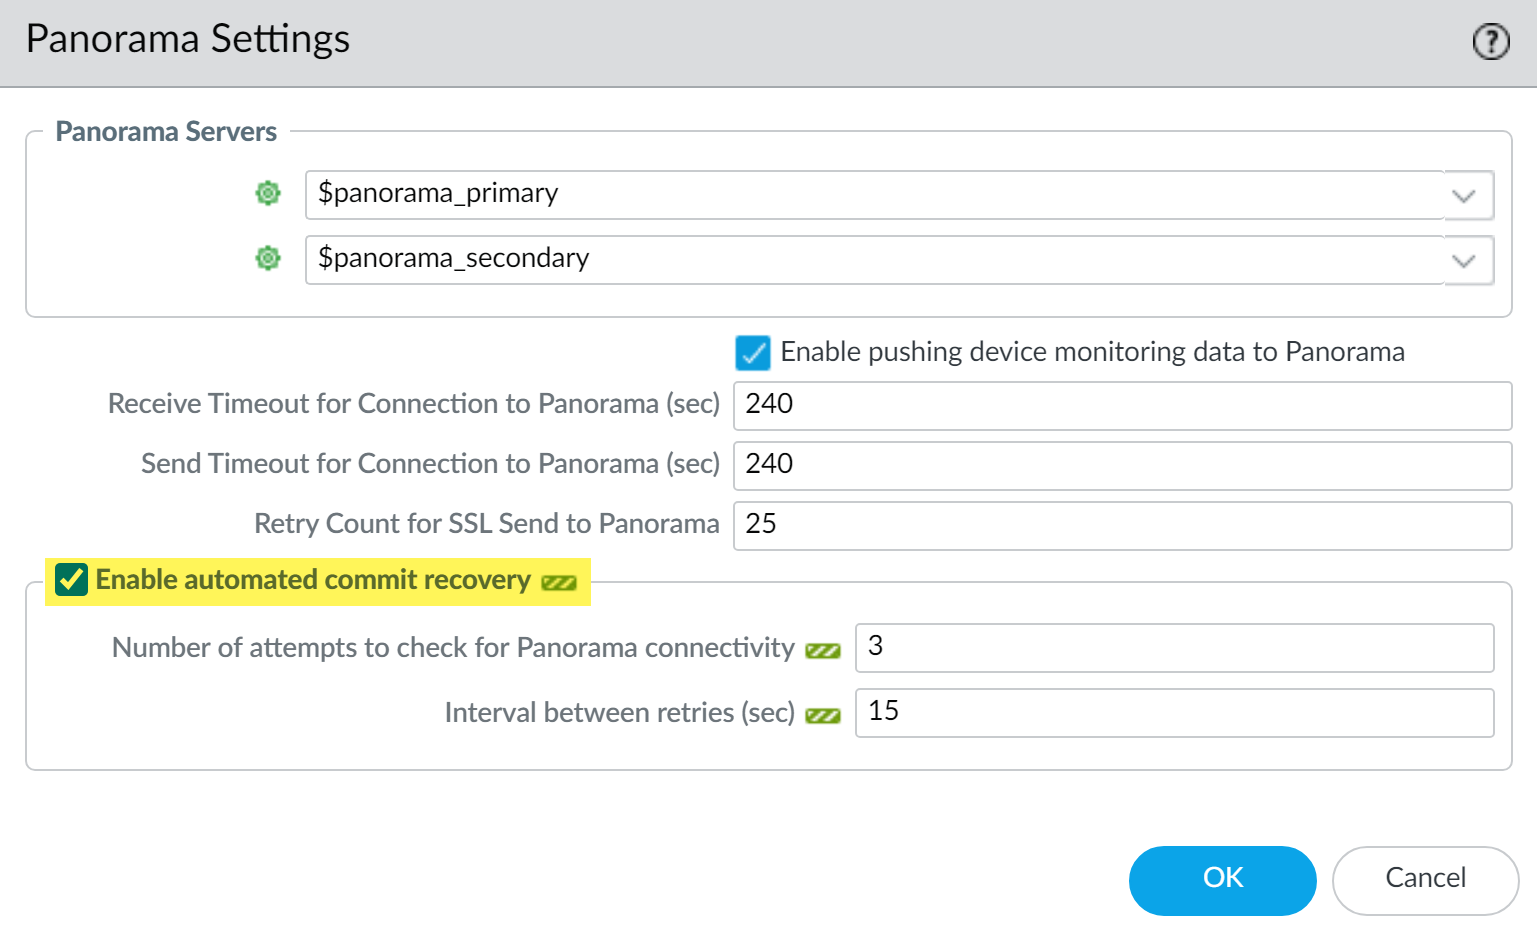Click the Panorama connectivity attempts field
1537x949 pixels.
[1174, 647]
